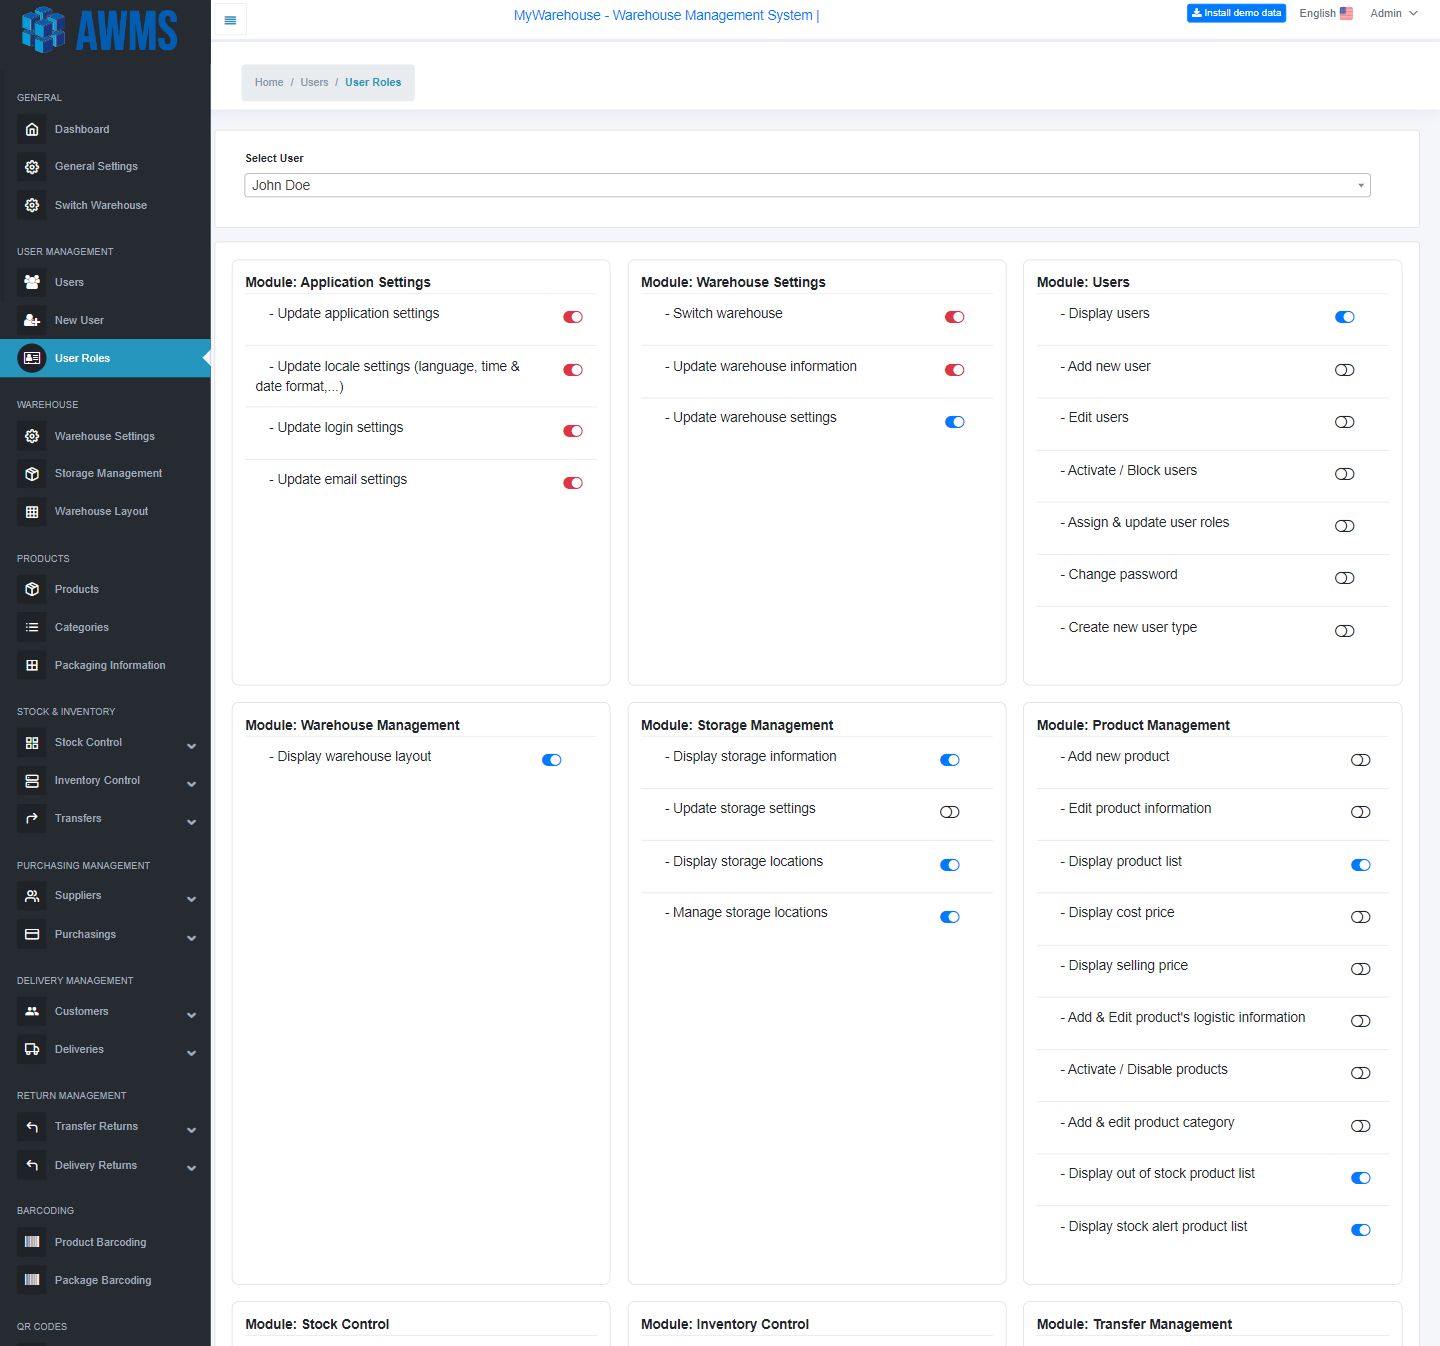
Task: Click the Install demo data button
Action: pyautogui.click(x=1236, y=13)
